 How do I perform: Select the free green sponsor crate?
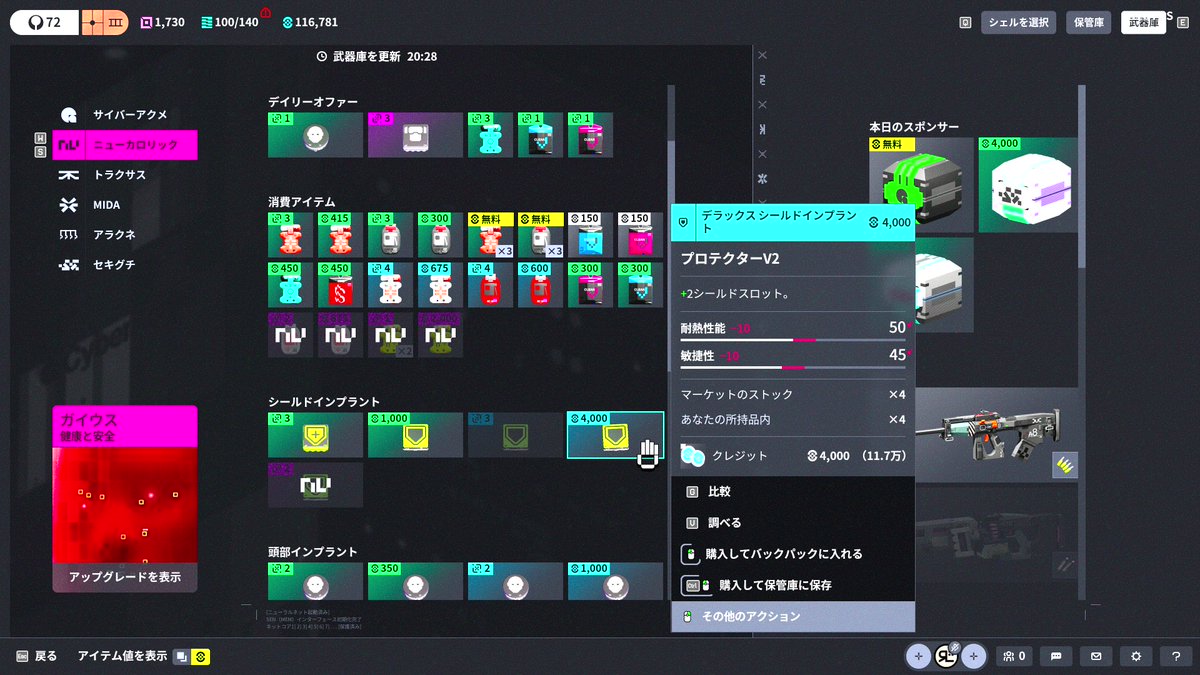pos(921,185)
